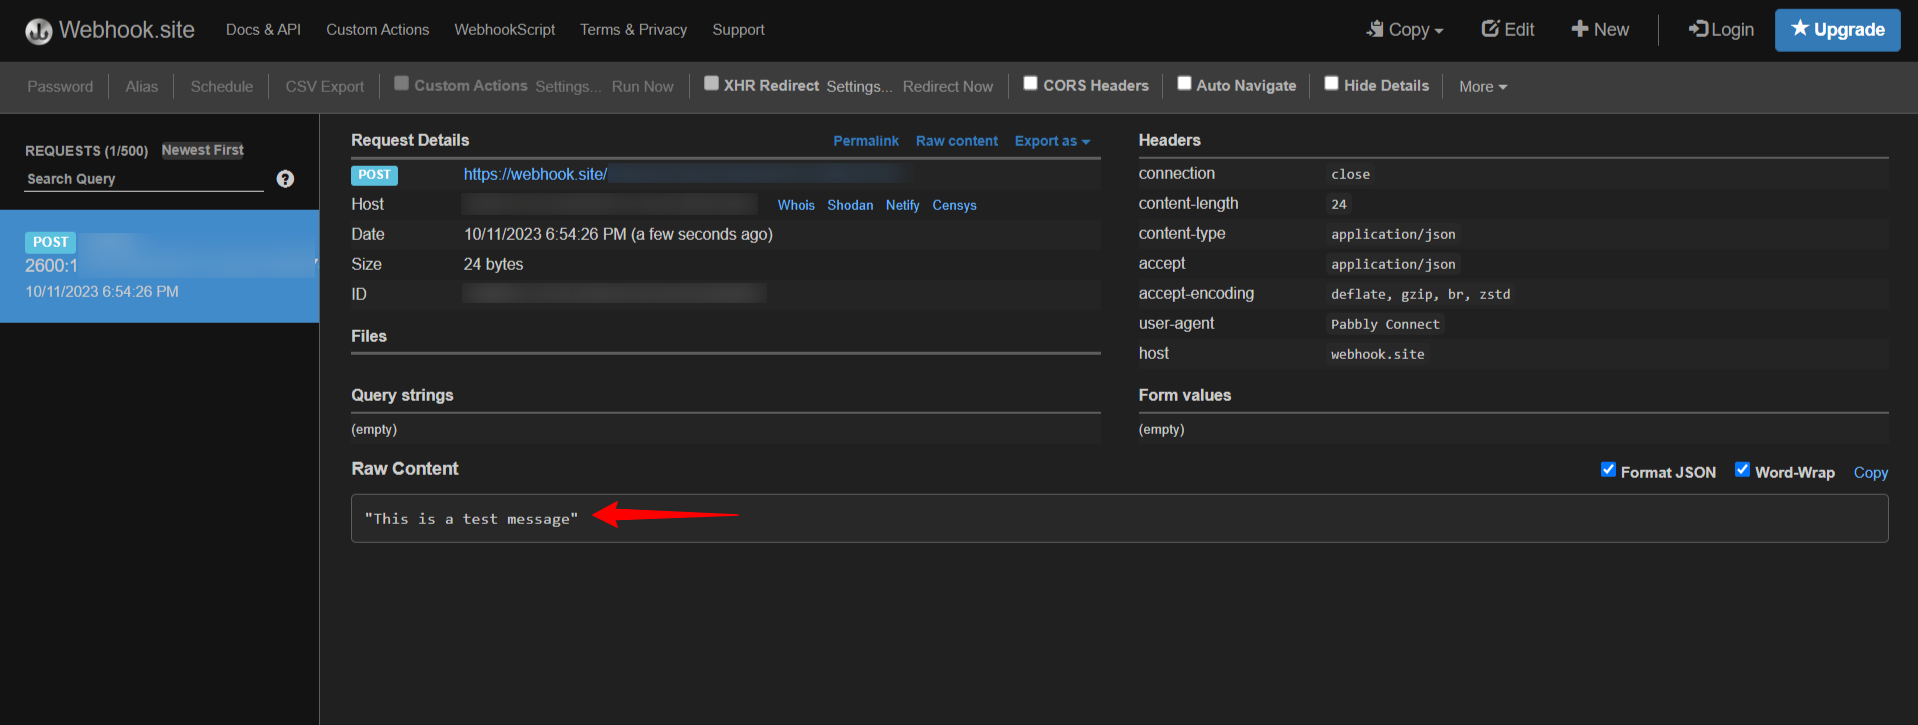Enable the Custom Actions checkbox
The width and height of the screenshot is (1918, 725).
pyautogui.click(x=401, y=84)
